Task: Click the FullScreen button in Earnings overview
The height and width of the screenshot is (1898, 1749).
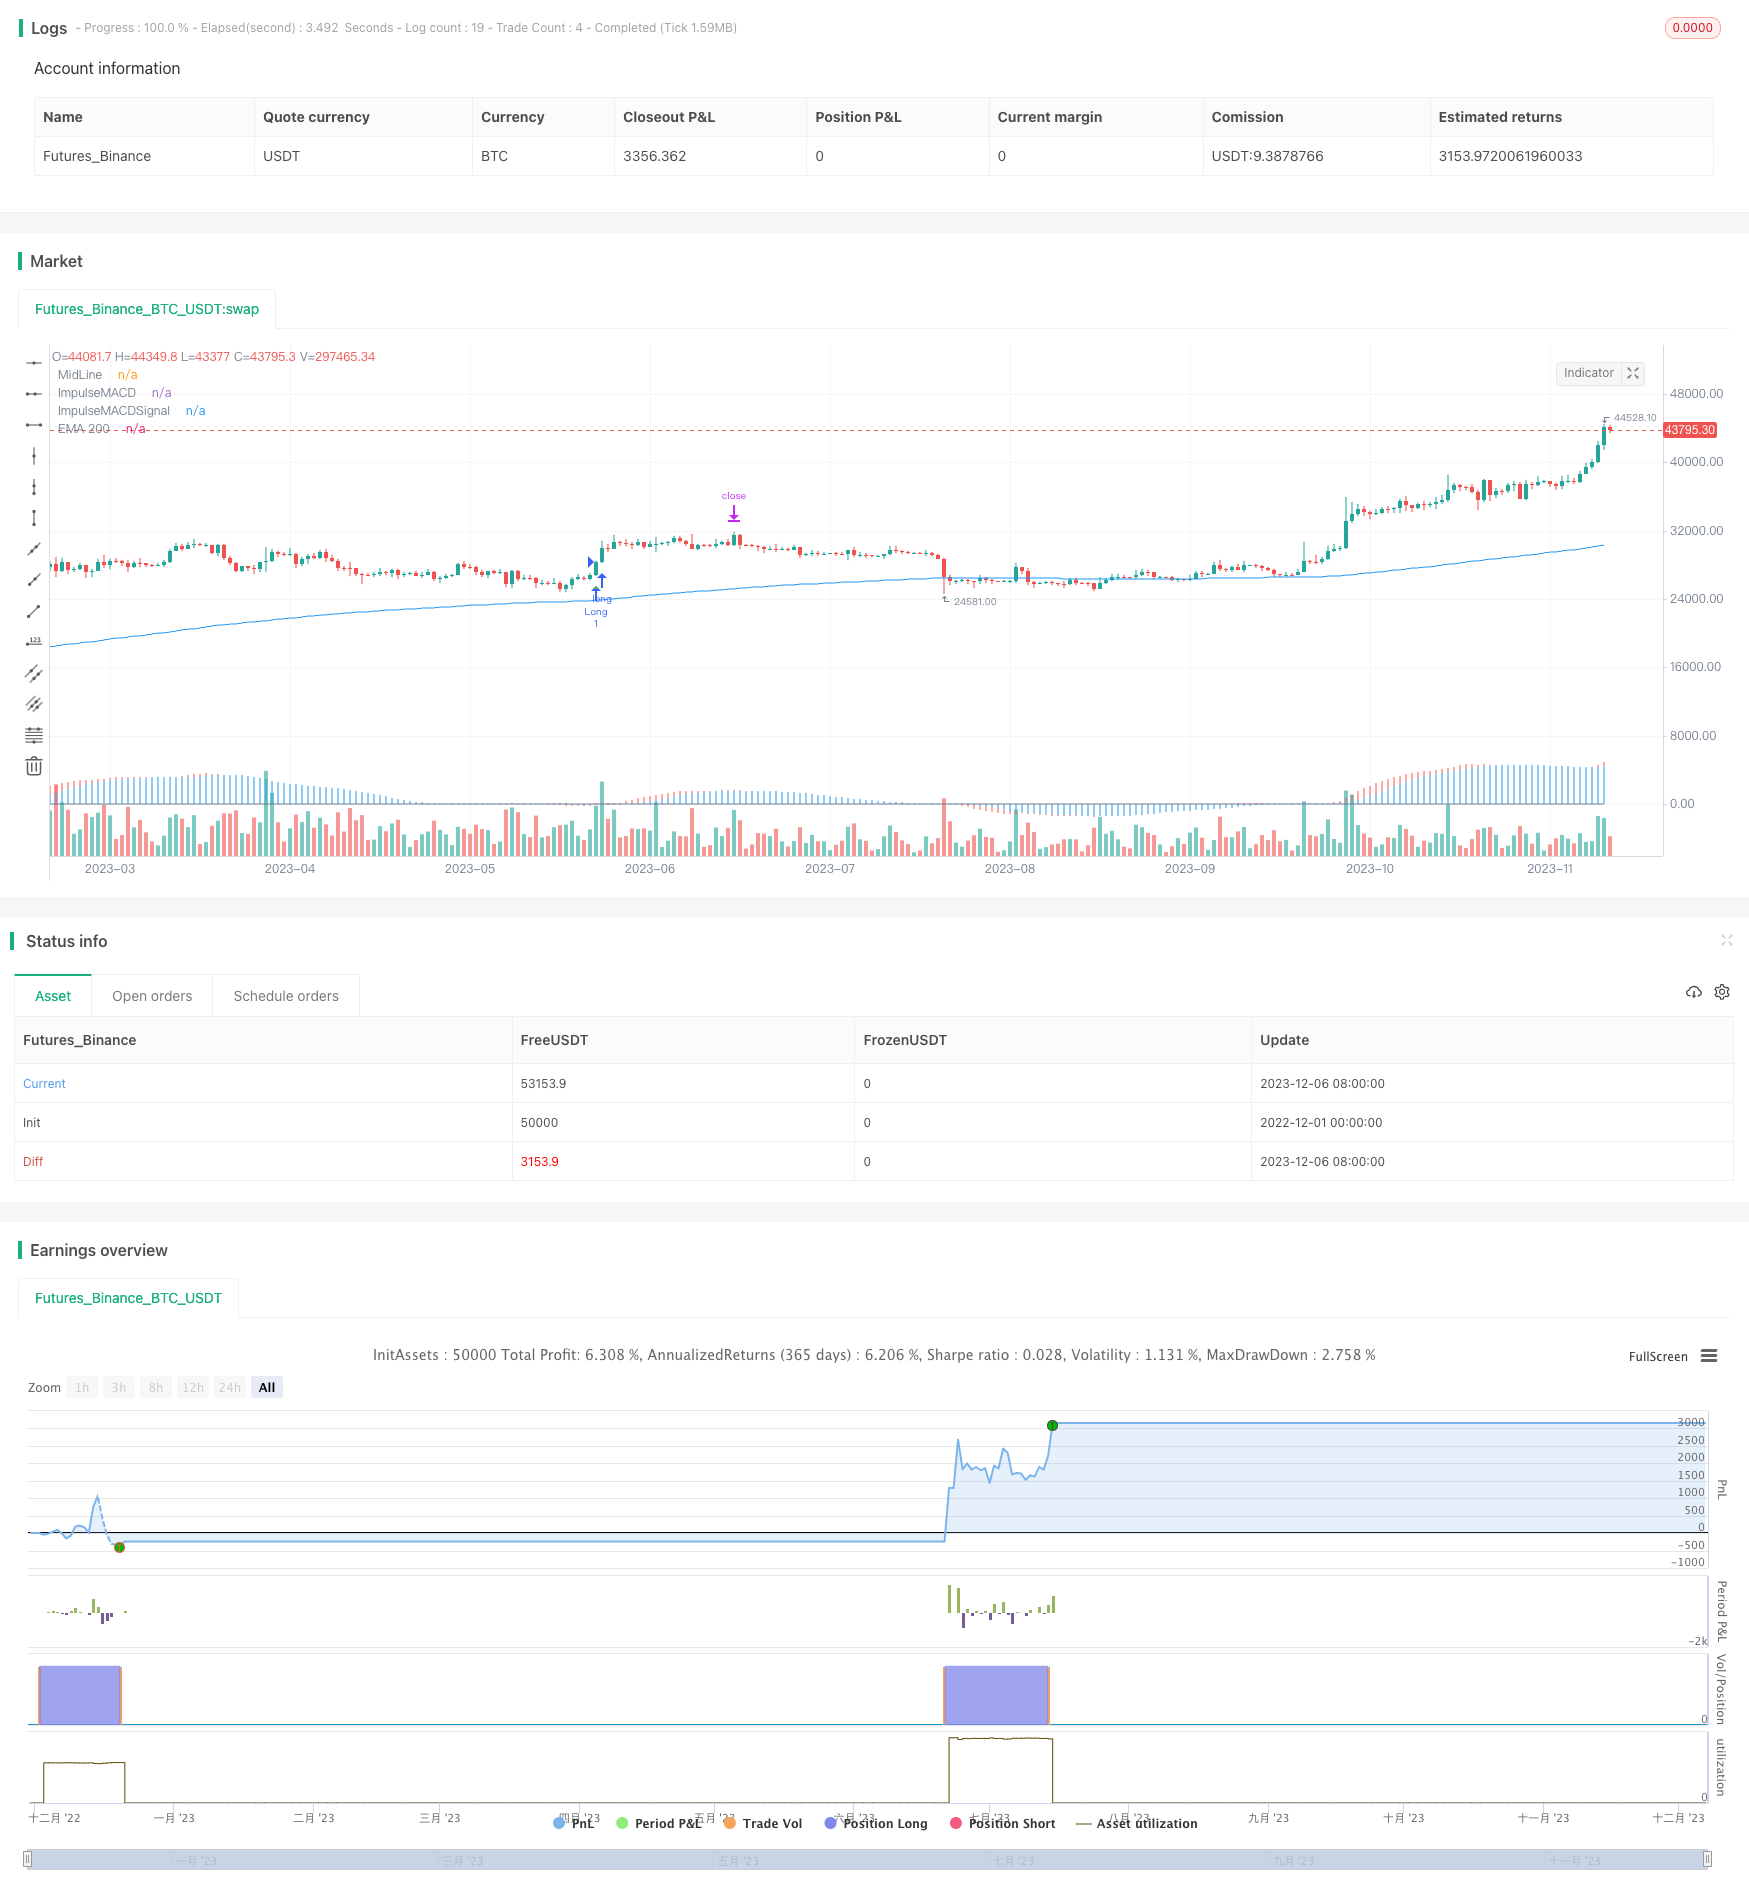Action: click(x=1658, y=1356)
